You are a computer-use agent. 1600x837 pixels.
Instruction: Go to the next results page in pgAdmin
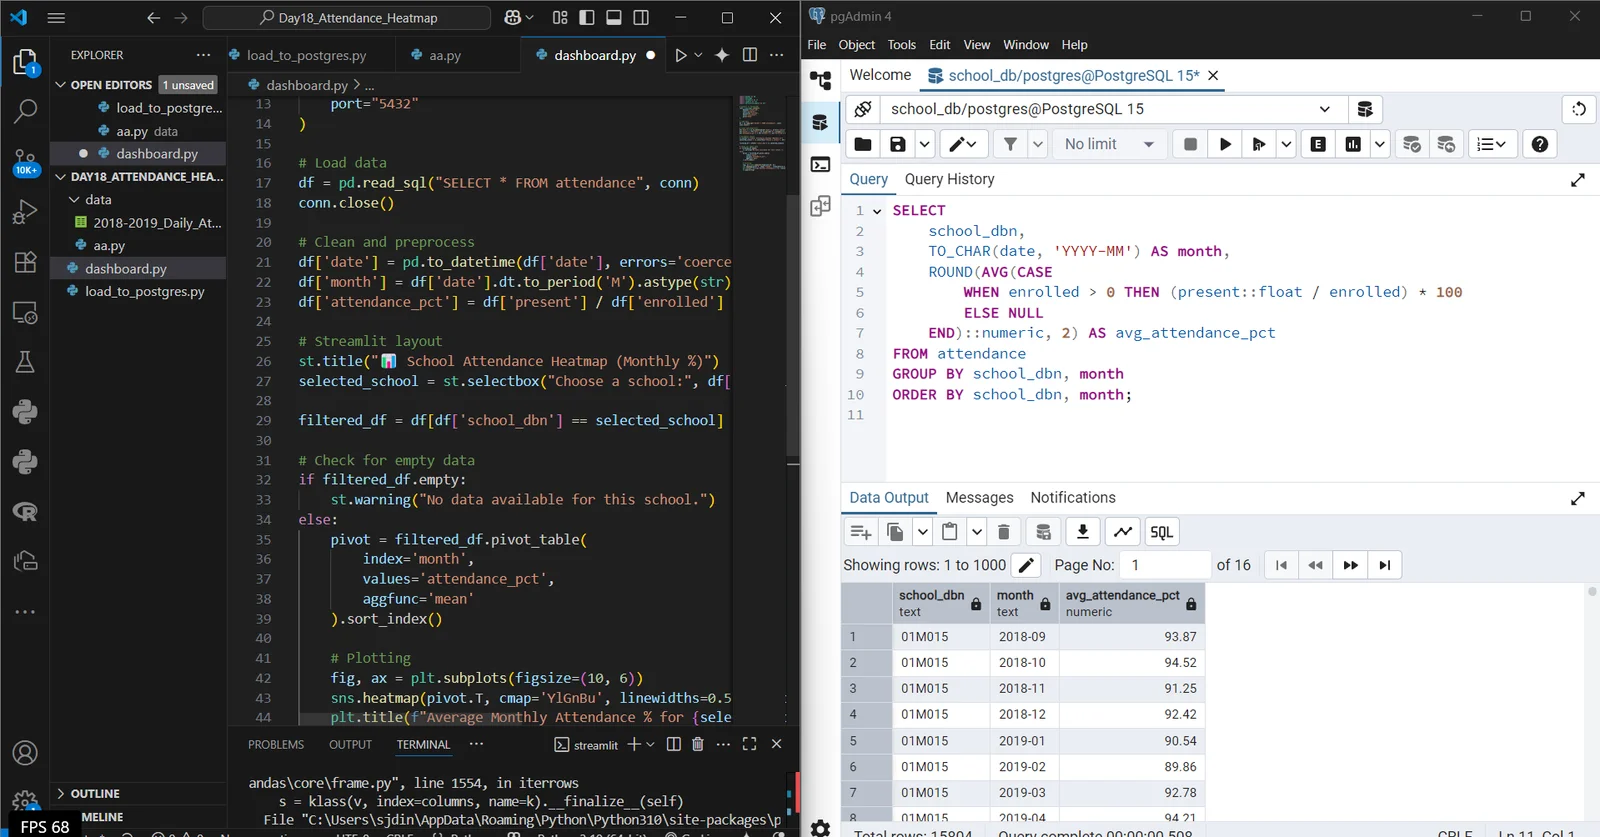coord(1350,565)
